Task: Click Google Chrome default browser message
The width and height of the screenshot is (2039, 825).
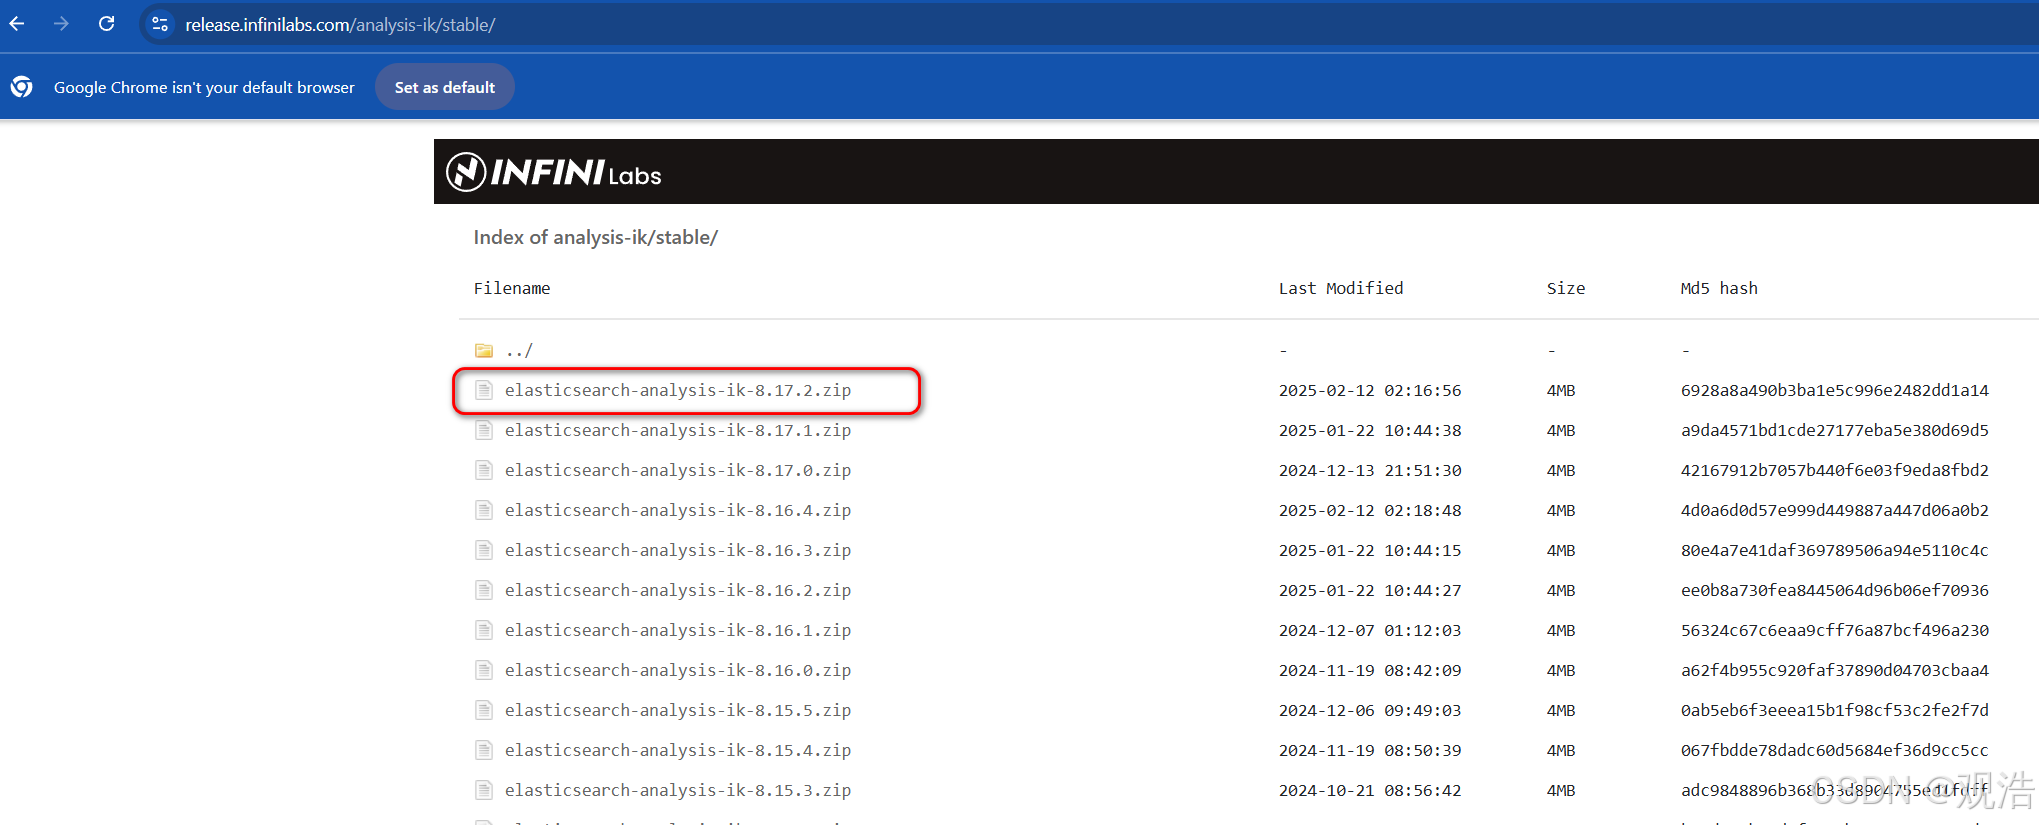Action: (204, 87)
